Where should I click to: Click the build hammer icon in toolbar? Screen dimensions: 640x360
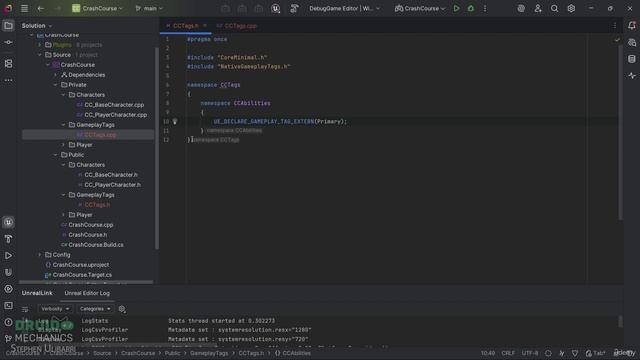click(x=294, y=8)
